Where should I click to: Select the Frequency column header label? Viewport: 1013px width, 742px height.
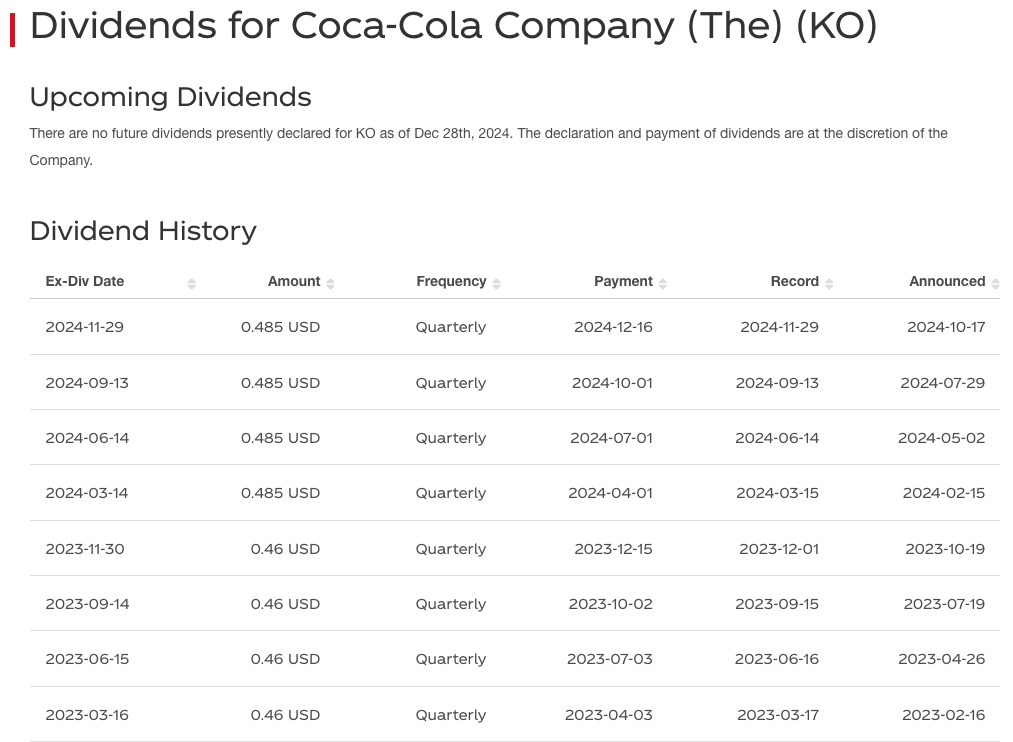[451, 282]
